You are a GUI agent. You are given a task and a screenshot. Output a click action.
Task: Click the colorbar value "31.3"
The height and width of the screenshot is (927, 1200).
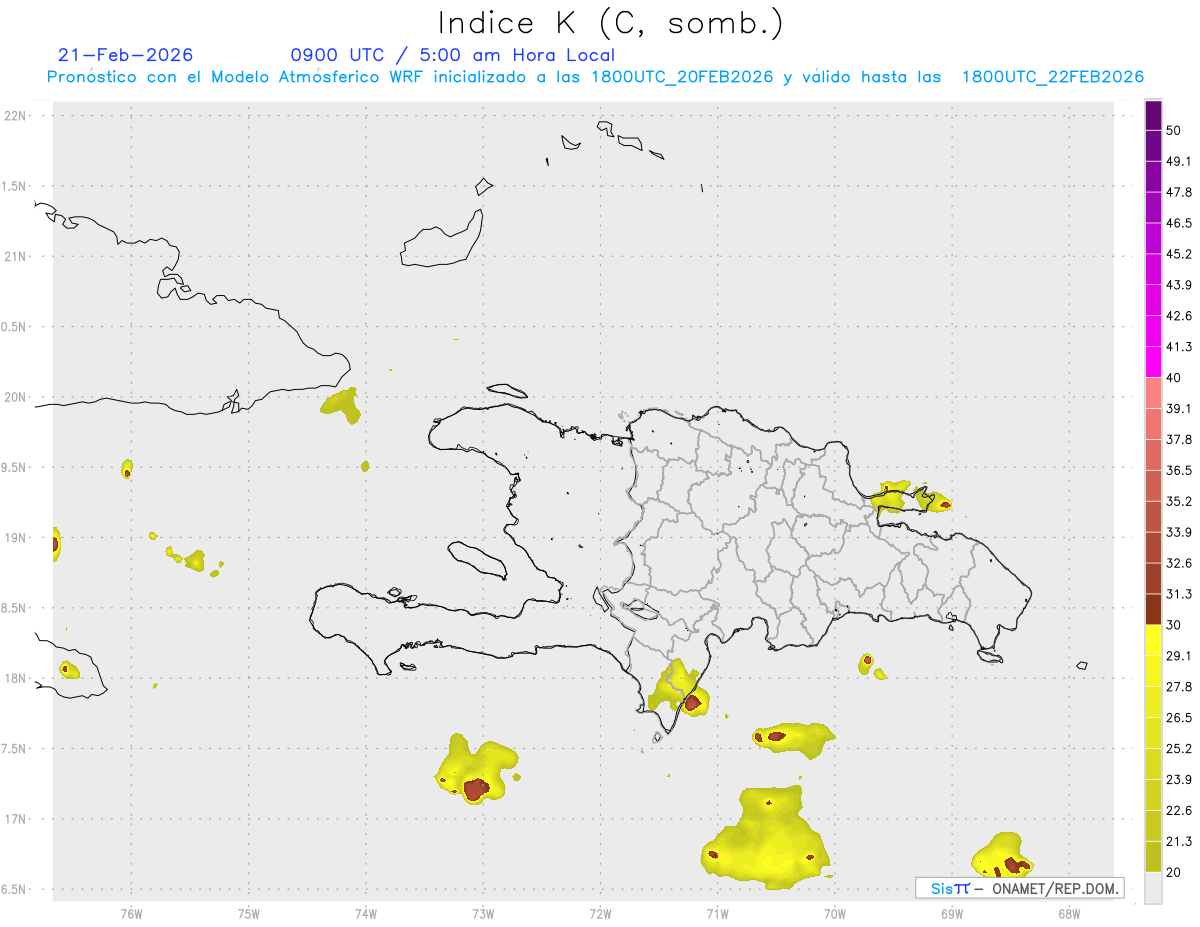(x=1179, y=594)
